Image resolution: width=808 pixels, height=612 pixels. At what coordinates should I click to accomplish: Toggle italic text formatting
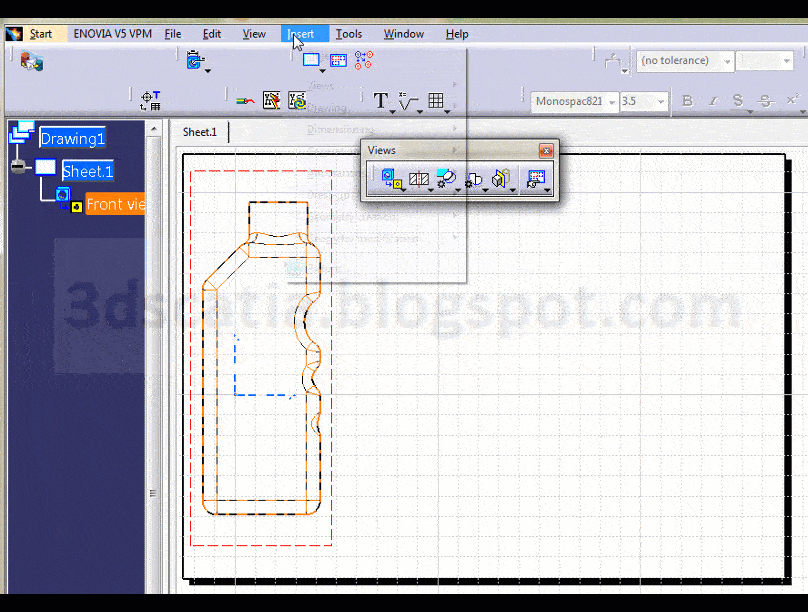713,100
